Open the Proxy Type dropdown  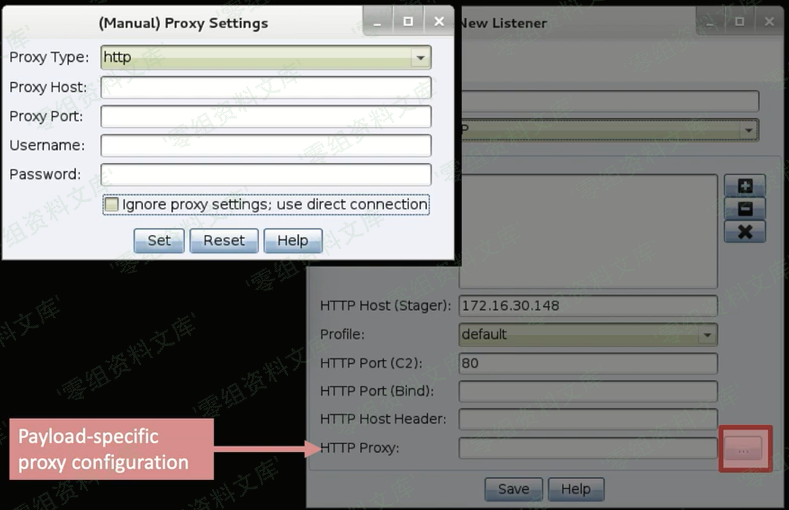pos(266,57)
